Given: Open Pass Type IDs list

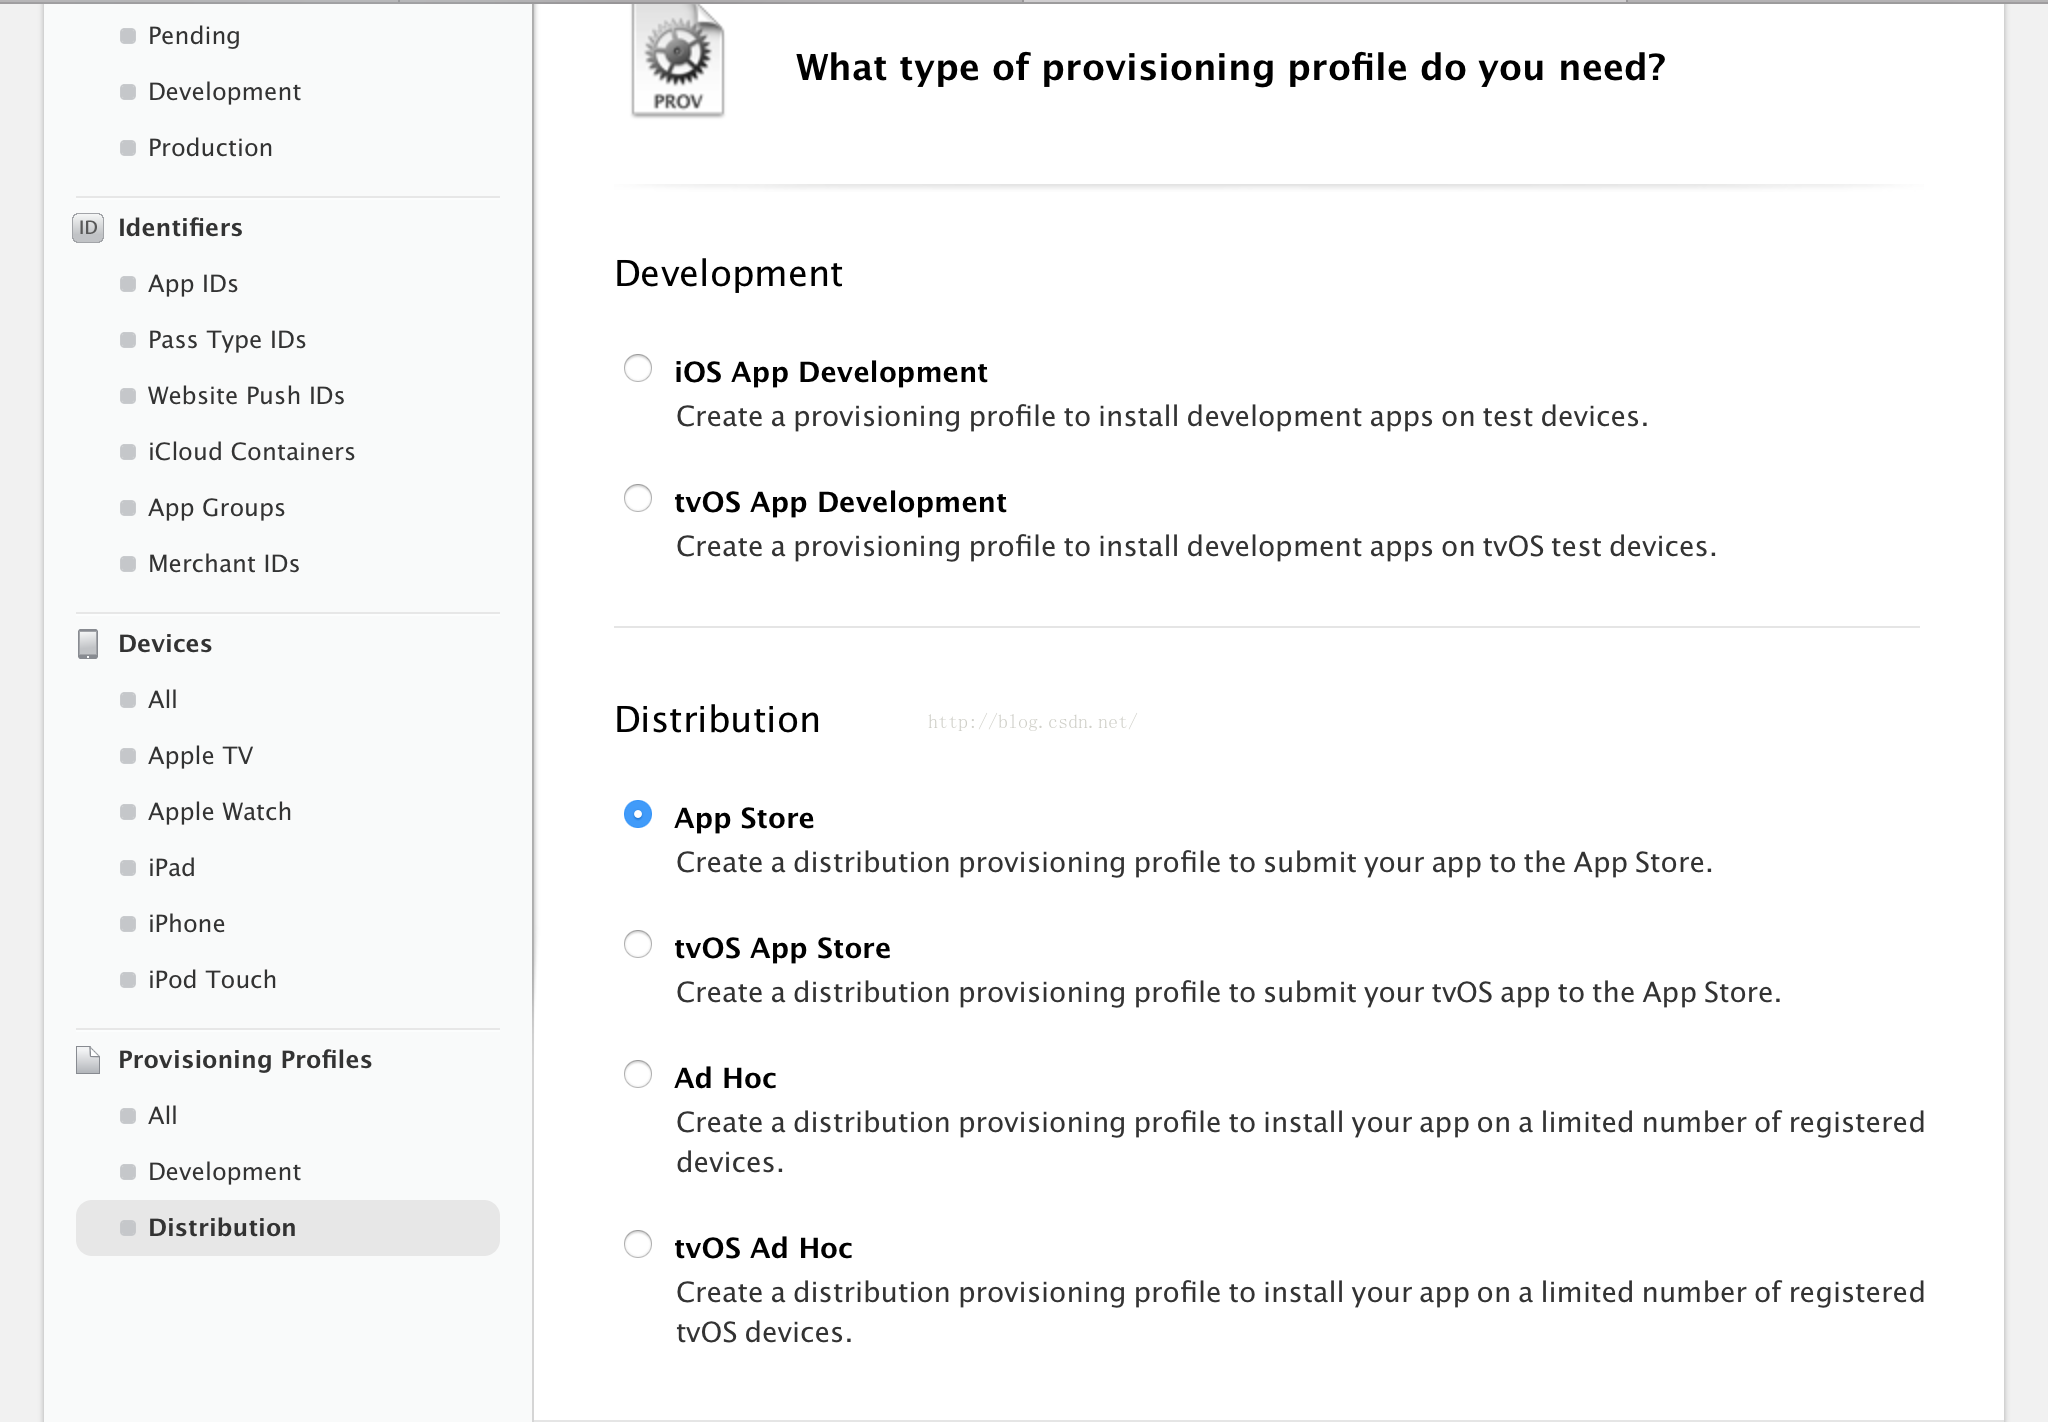Looking at the screenshot, I should click(x=227, y=340).
